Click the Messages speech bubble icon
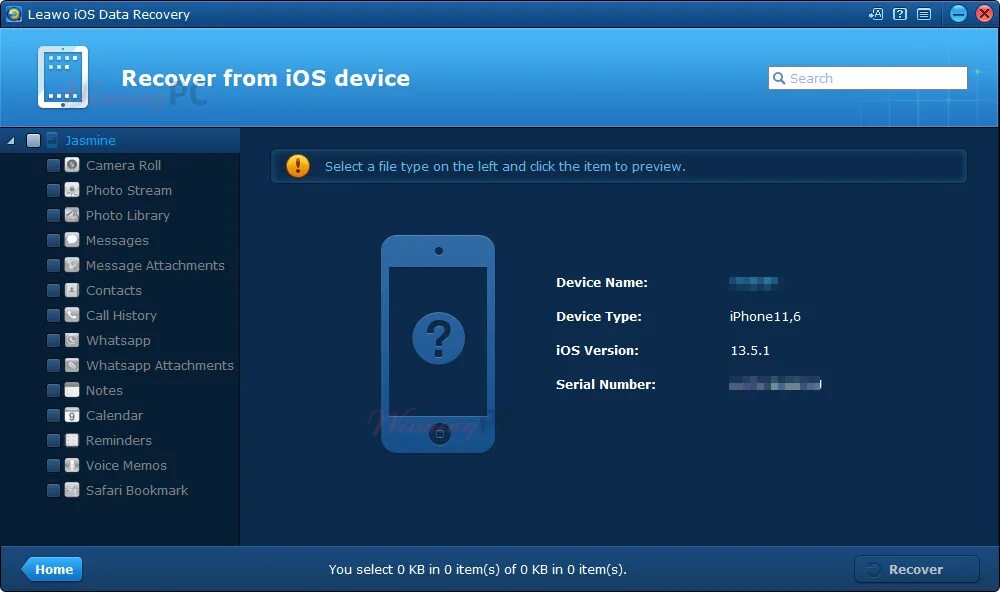 [72, 240]
